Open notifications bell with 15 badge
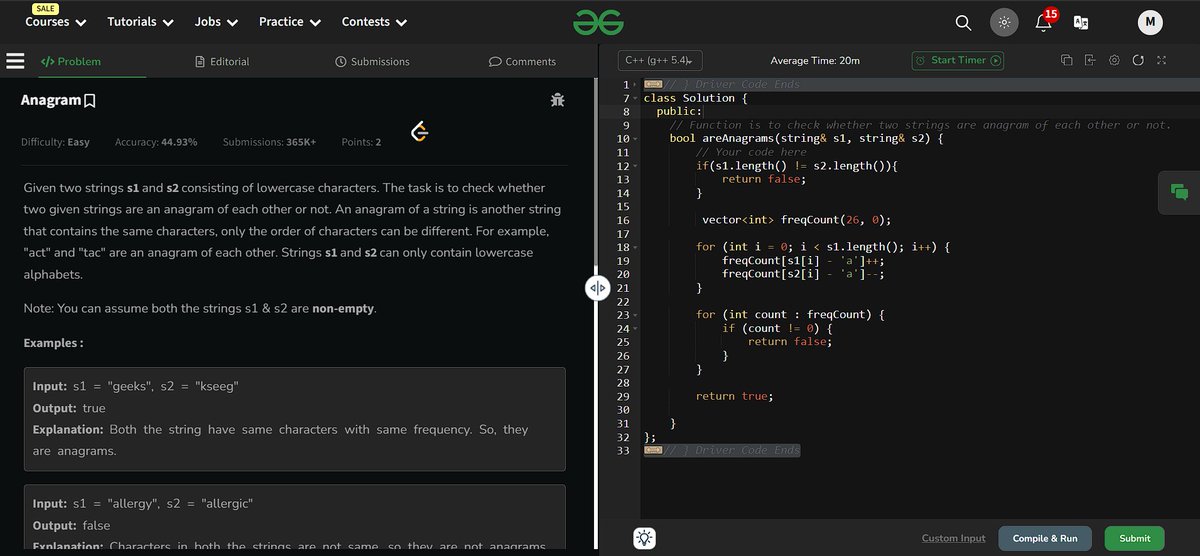This screenshot has height=556, width=1200. click(x=1044, y=21)
